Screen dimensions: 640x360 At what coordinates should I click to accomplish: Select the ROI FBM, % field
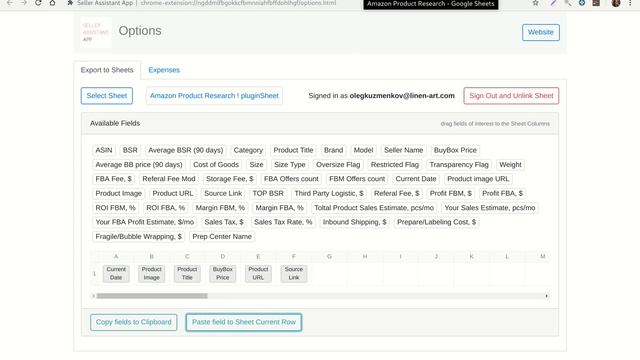(x=116, y=208)
